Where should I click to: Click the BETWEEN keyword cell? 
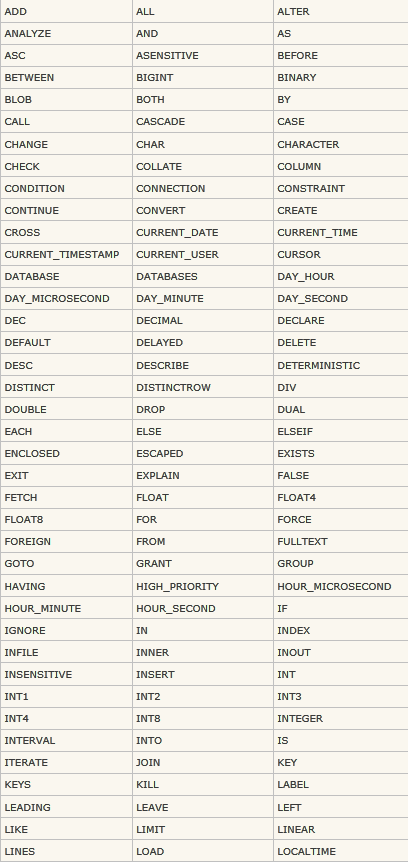pyautogui.click(x=67, y=78)
